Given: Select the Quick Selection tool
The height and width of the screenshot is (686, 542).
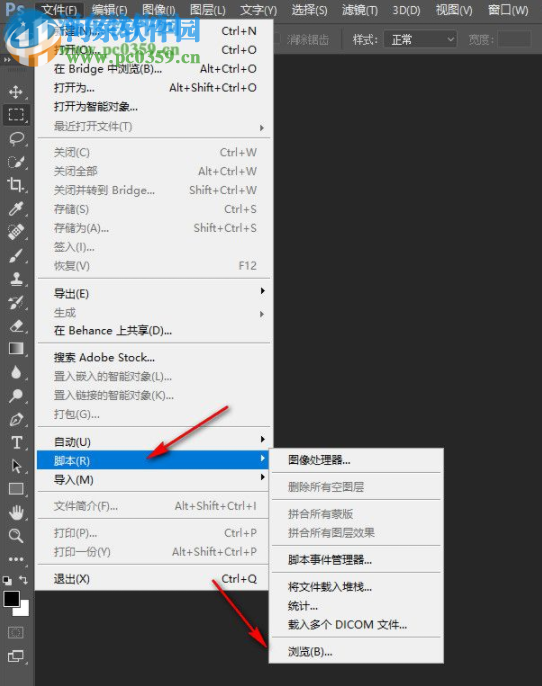Looking at the screenshot, I should click(16, 162).
